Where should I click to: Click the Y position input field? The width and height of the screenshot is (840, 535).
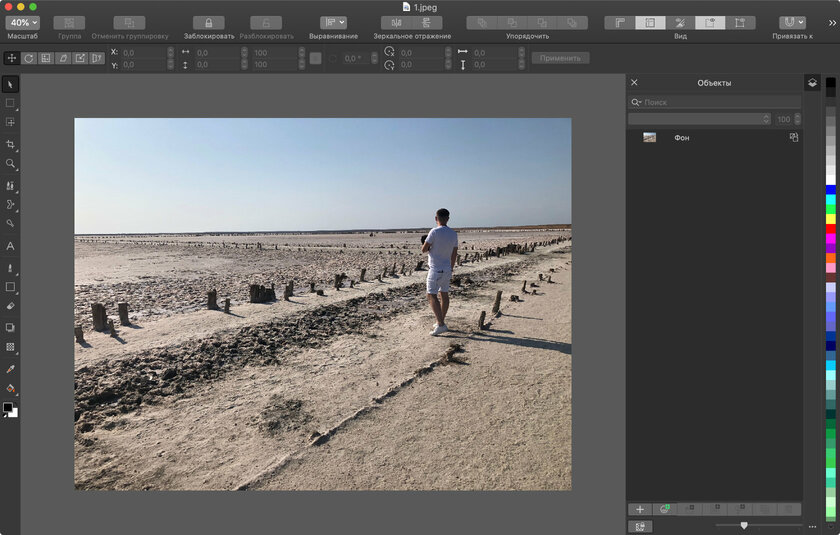coord(144,65)
